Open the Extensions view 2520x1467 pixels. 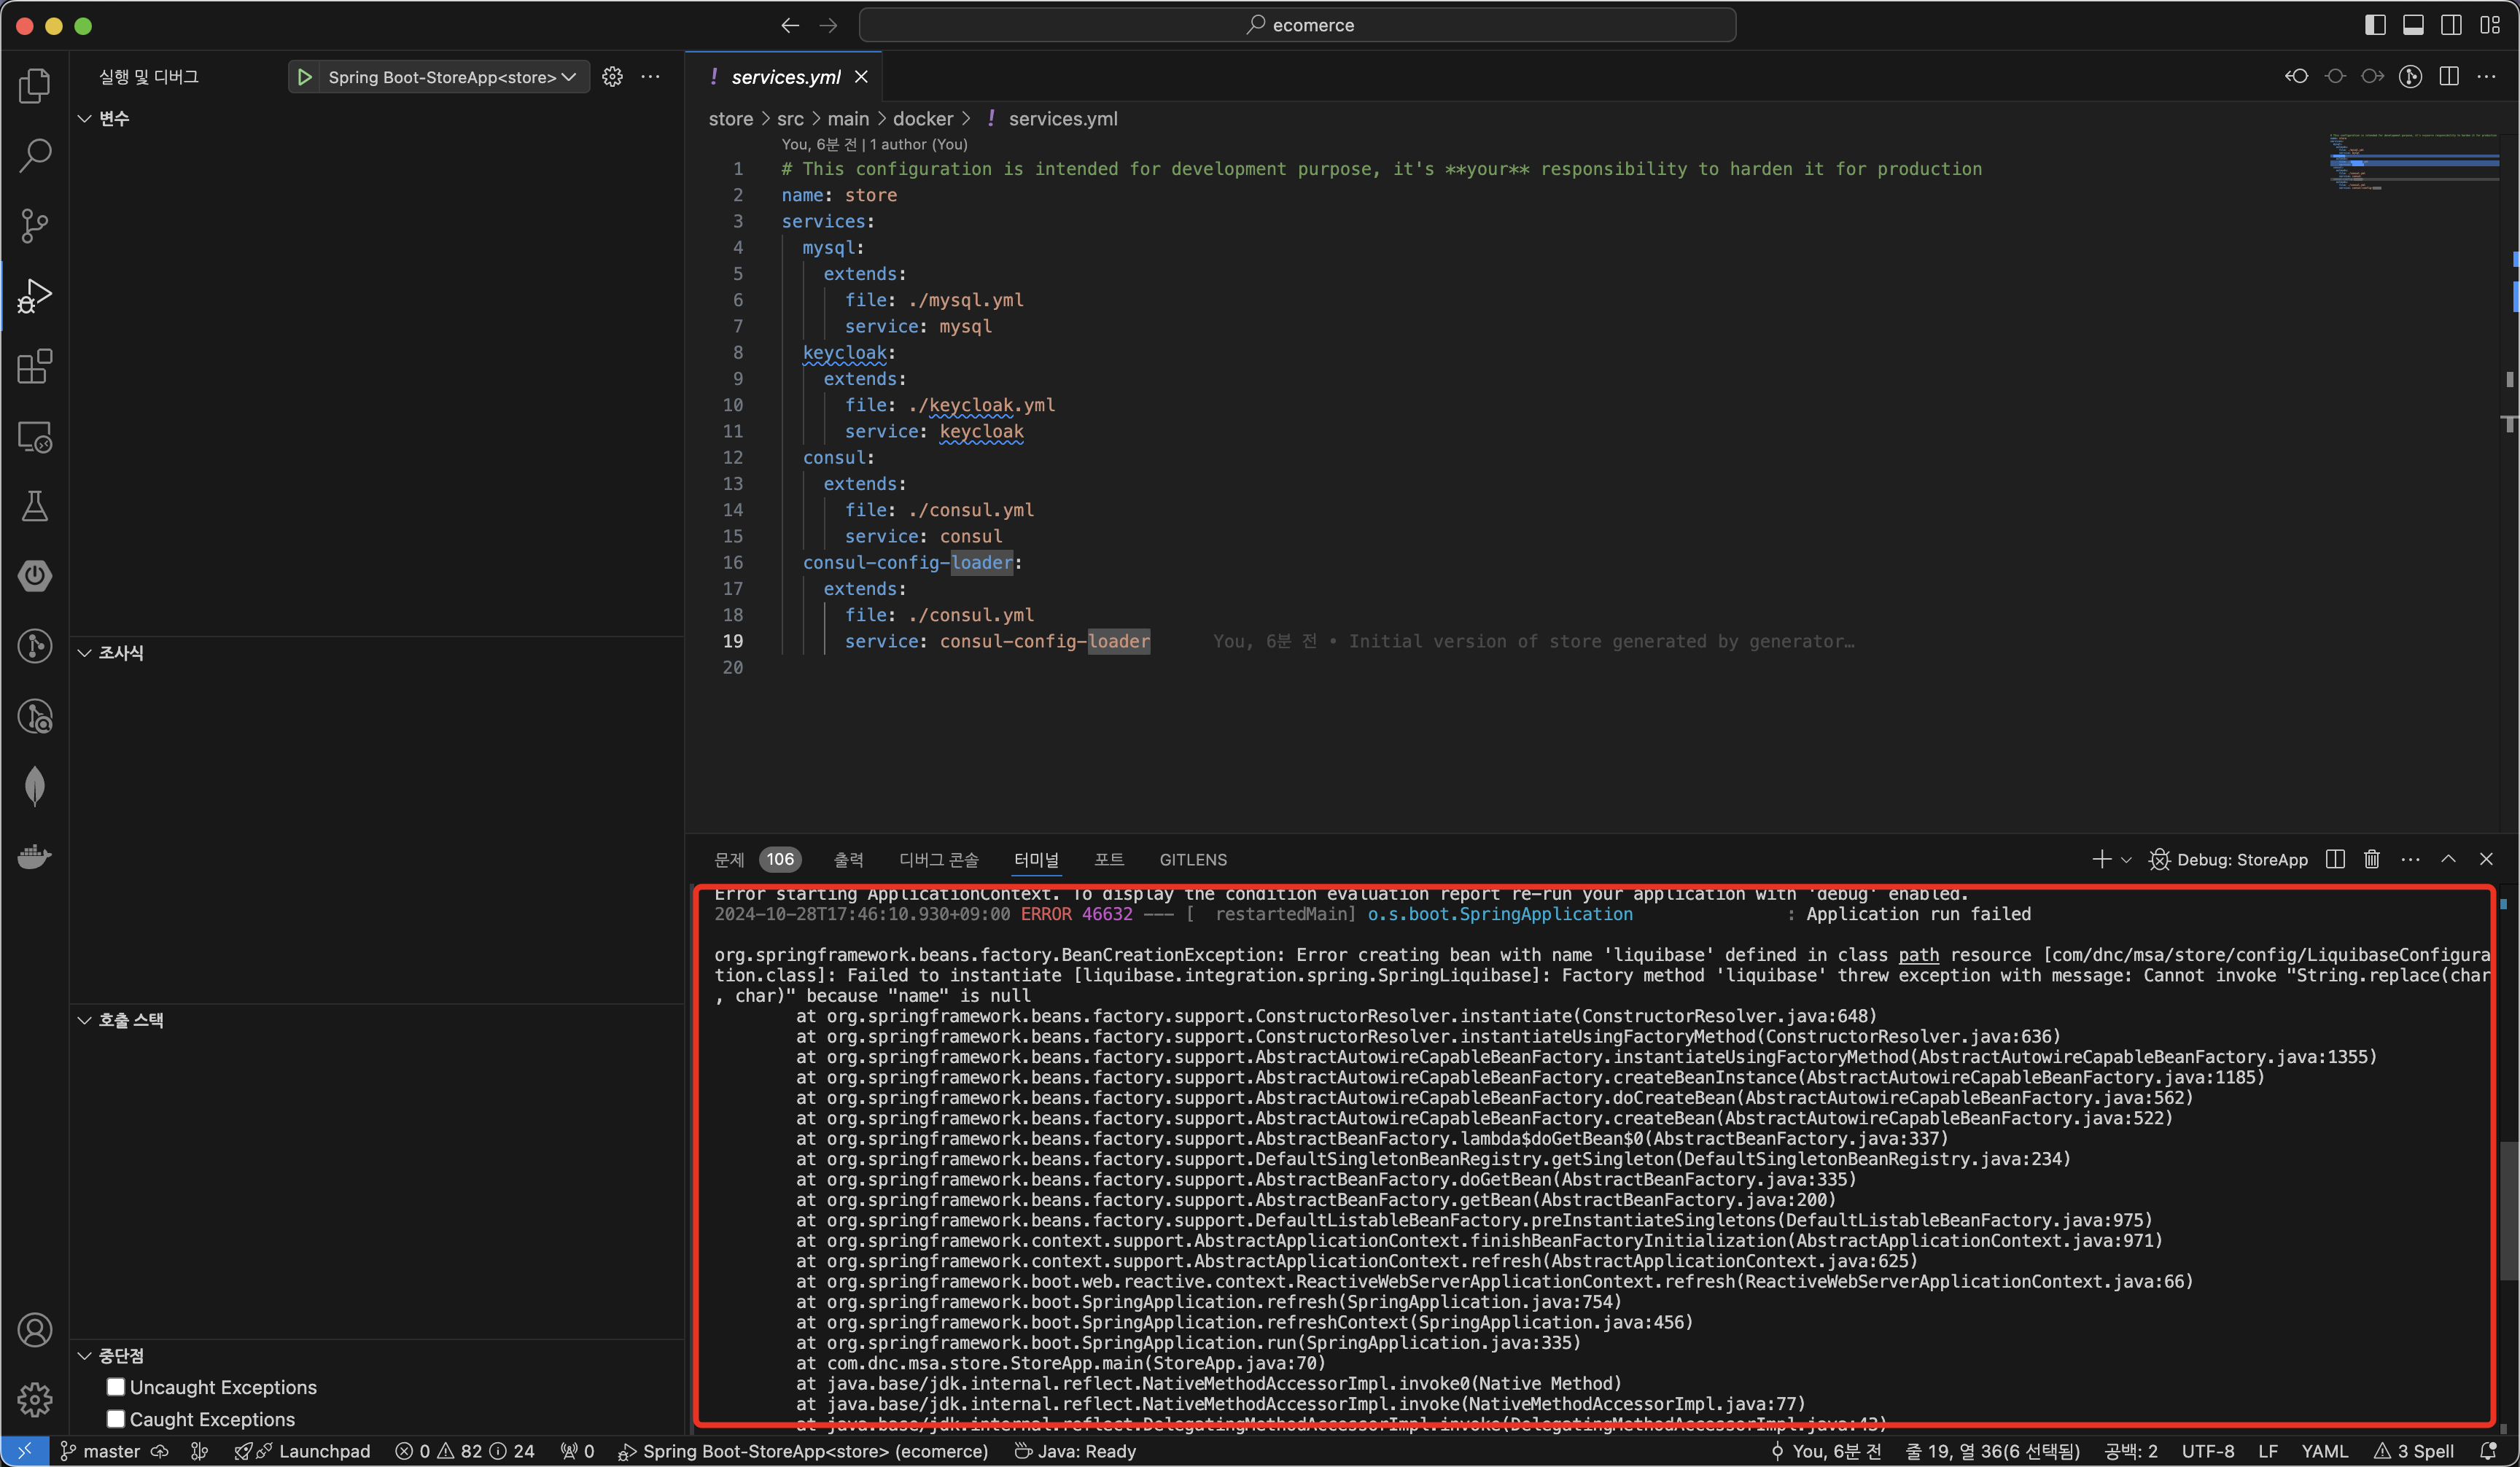[35, 366]
